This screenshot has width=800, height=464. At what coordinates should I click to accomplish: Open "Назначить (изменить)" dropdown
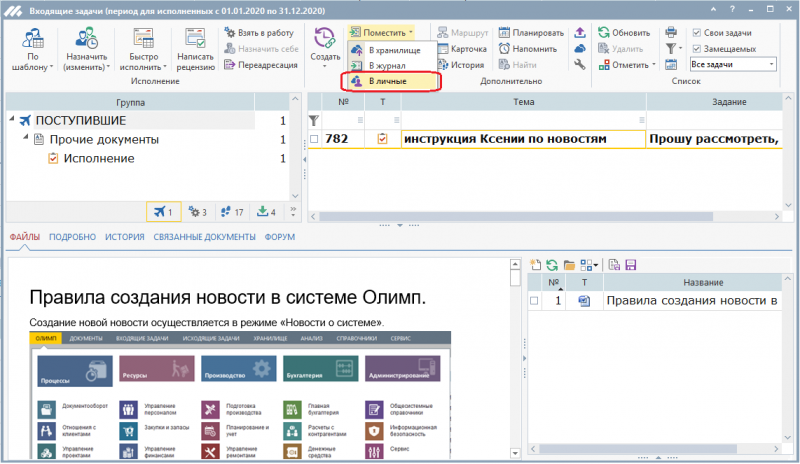coord(86,50)
